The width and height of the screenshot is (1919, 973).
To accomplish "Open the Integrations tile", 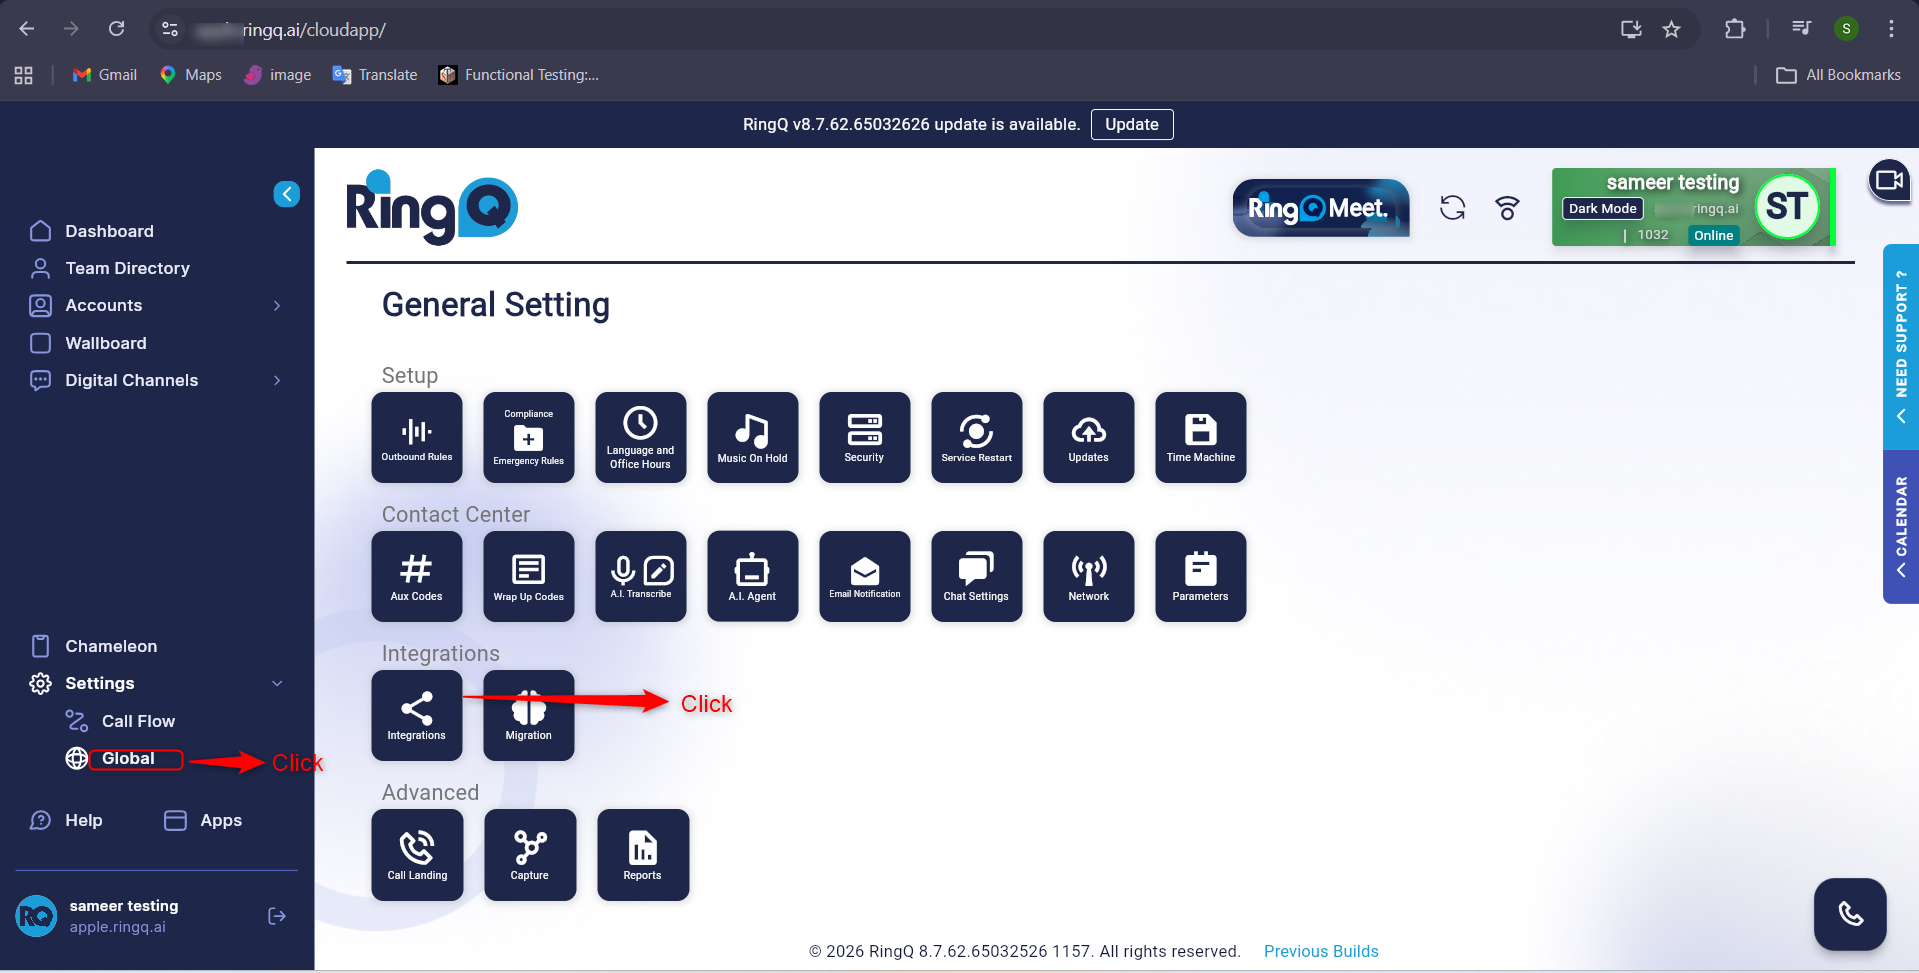I will pos(417,715).
